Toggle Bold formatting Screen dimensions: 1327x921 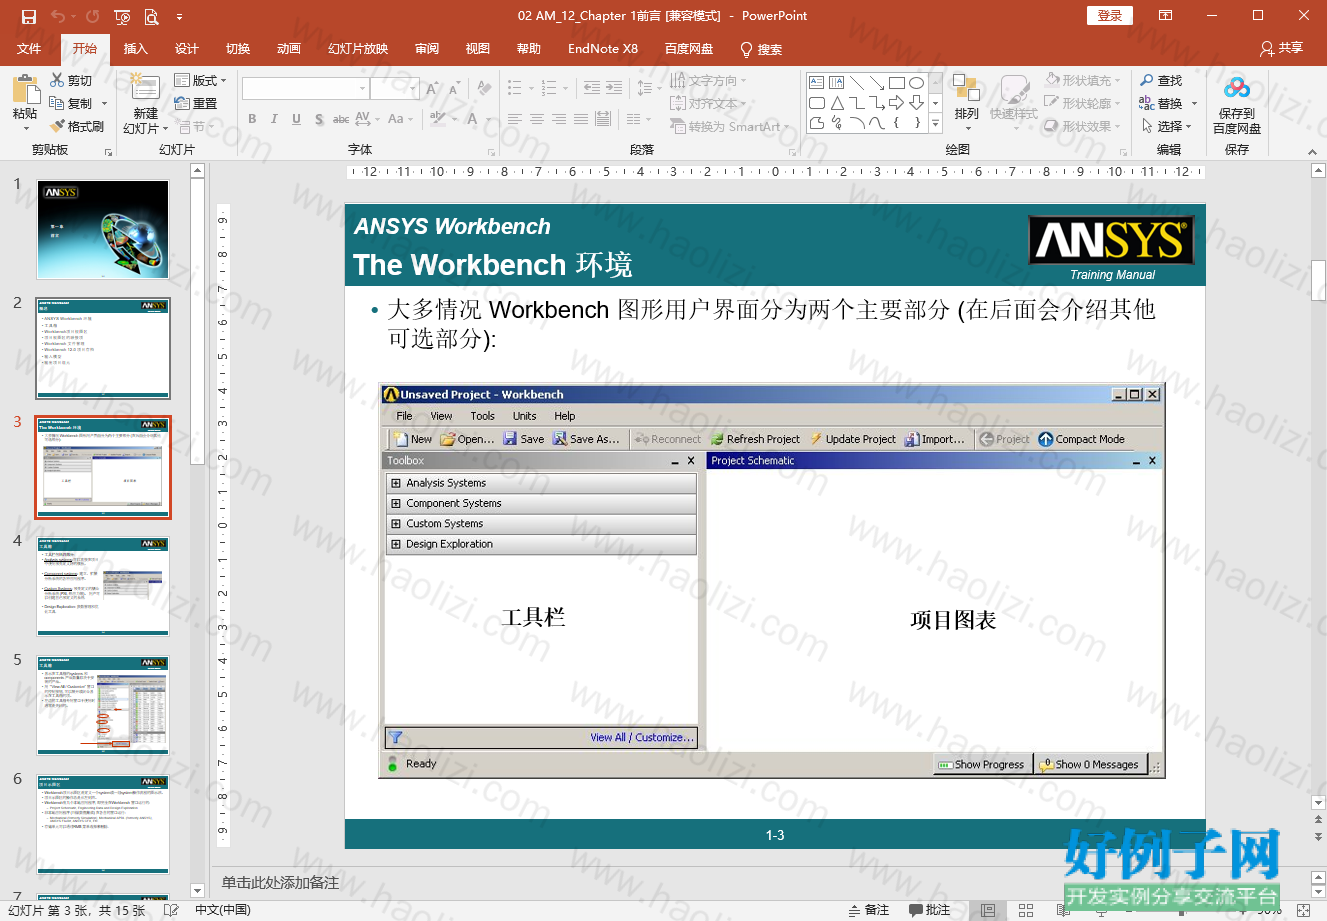coord(252,119)
